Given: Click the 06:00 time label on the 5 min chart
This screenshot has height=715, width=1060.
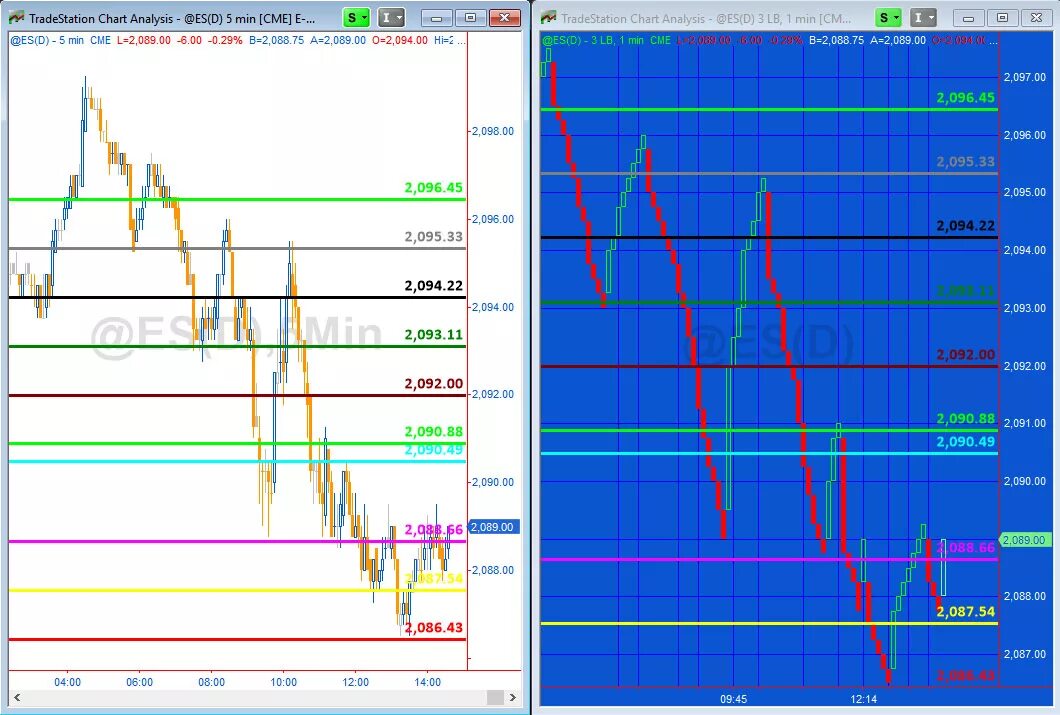Looking at the screenshot, I should point(139,683).
